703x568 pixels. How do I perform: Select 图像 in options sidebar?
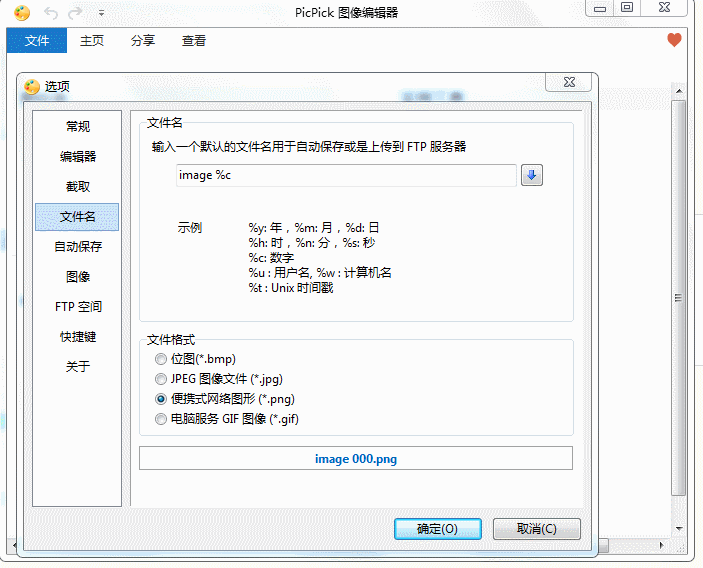[x=78, y=277]
